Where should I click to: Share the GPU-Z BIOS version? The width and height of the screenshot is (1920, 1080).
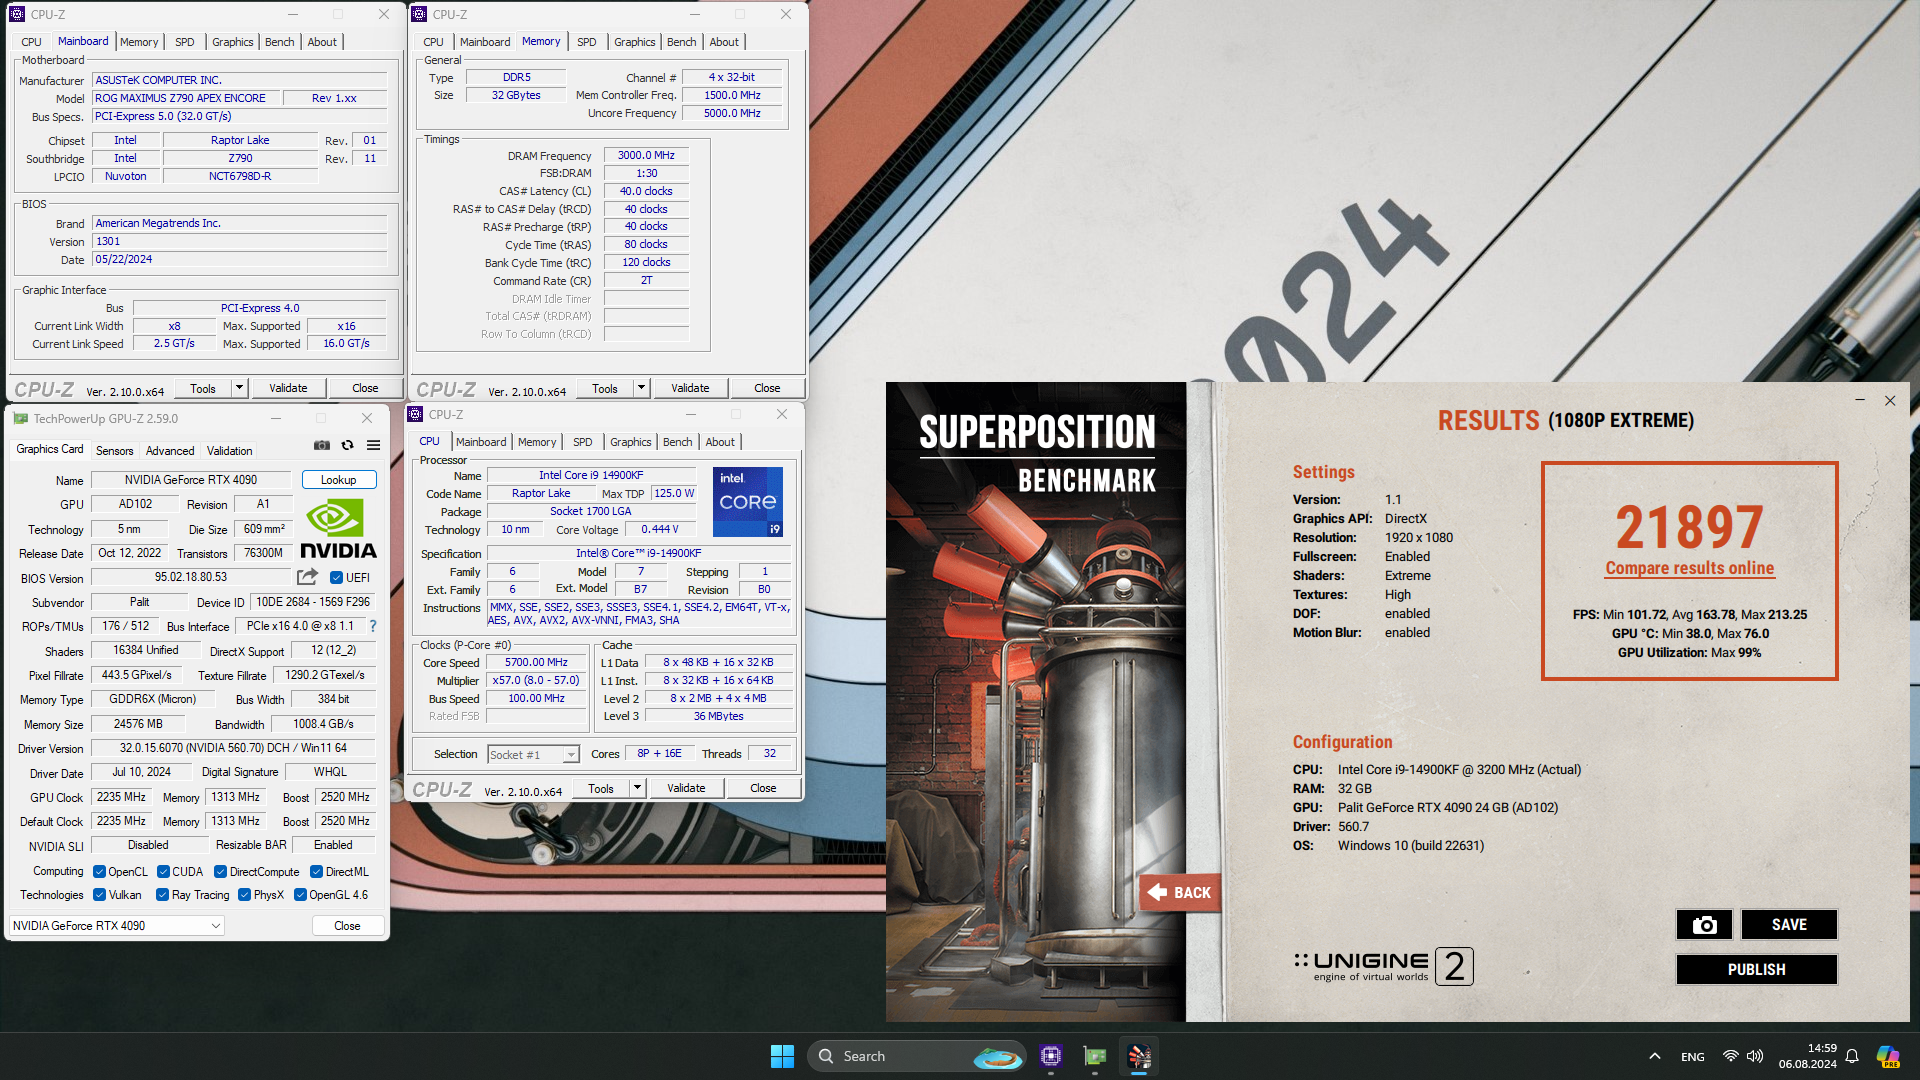click(307, 577)
